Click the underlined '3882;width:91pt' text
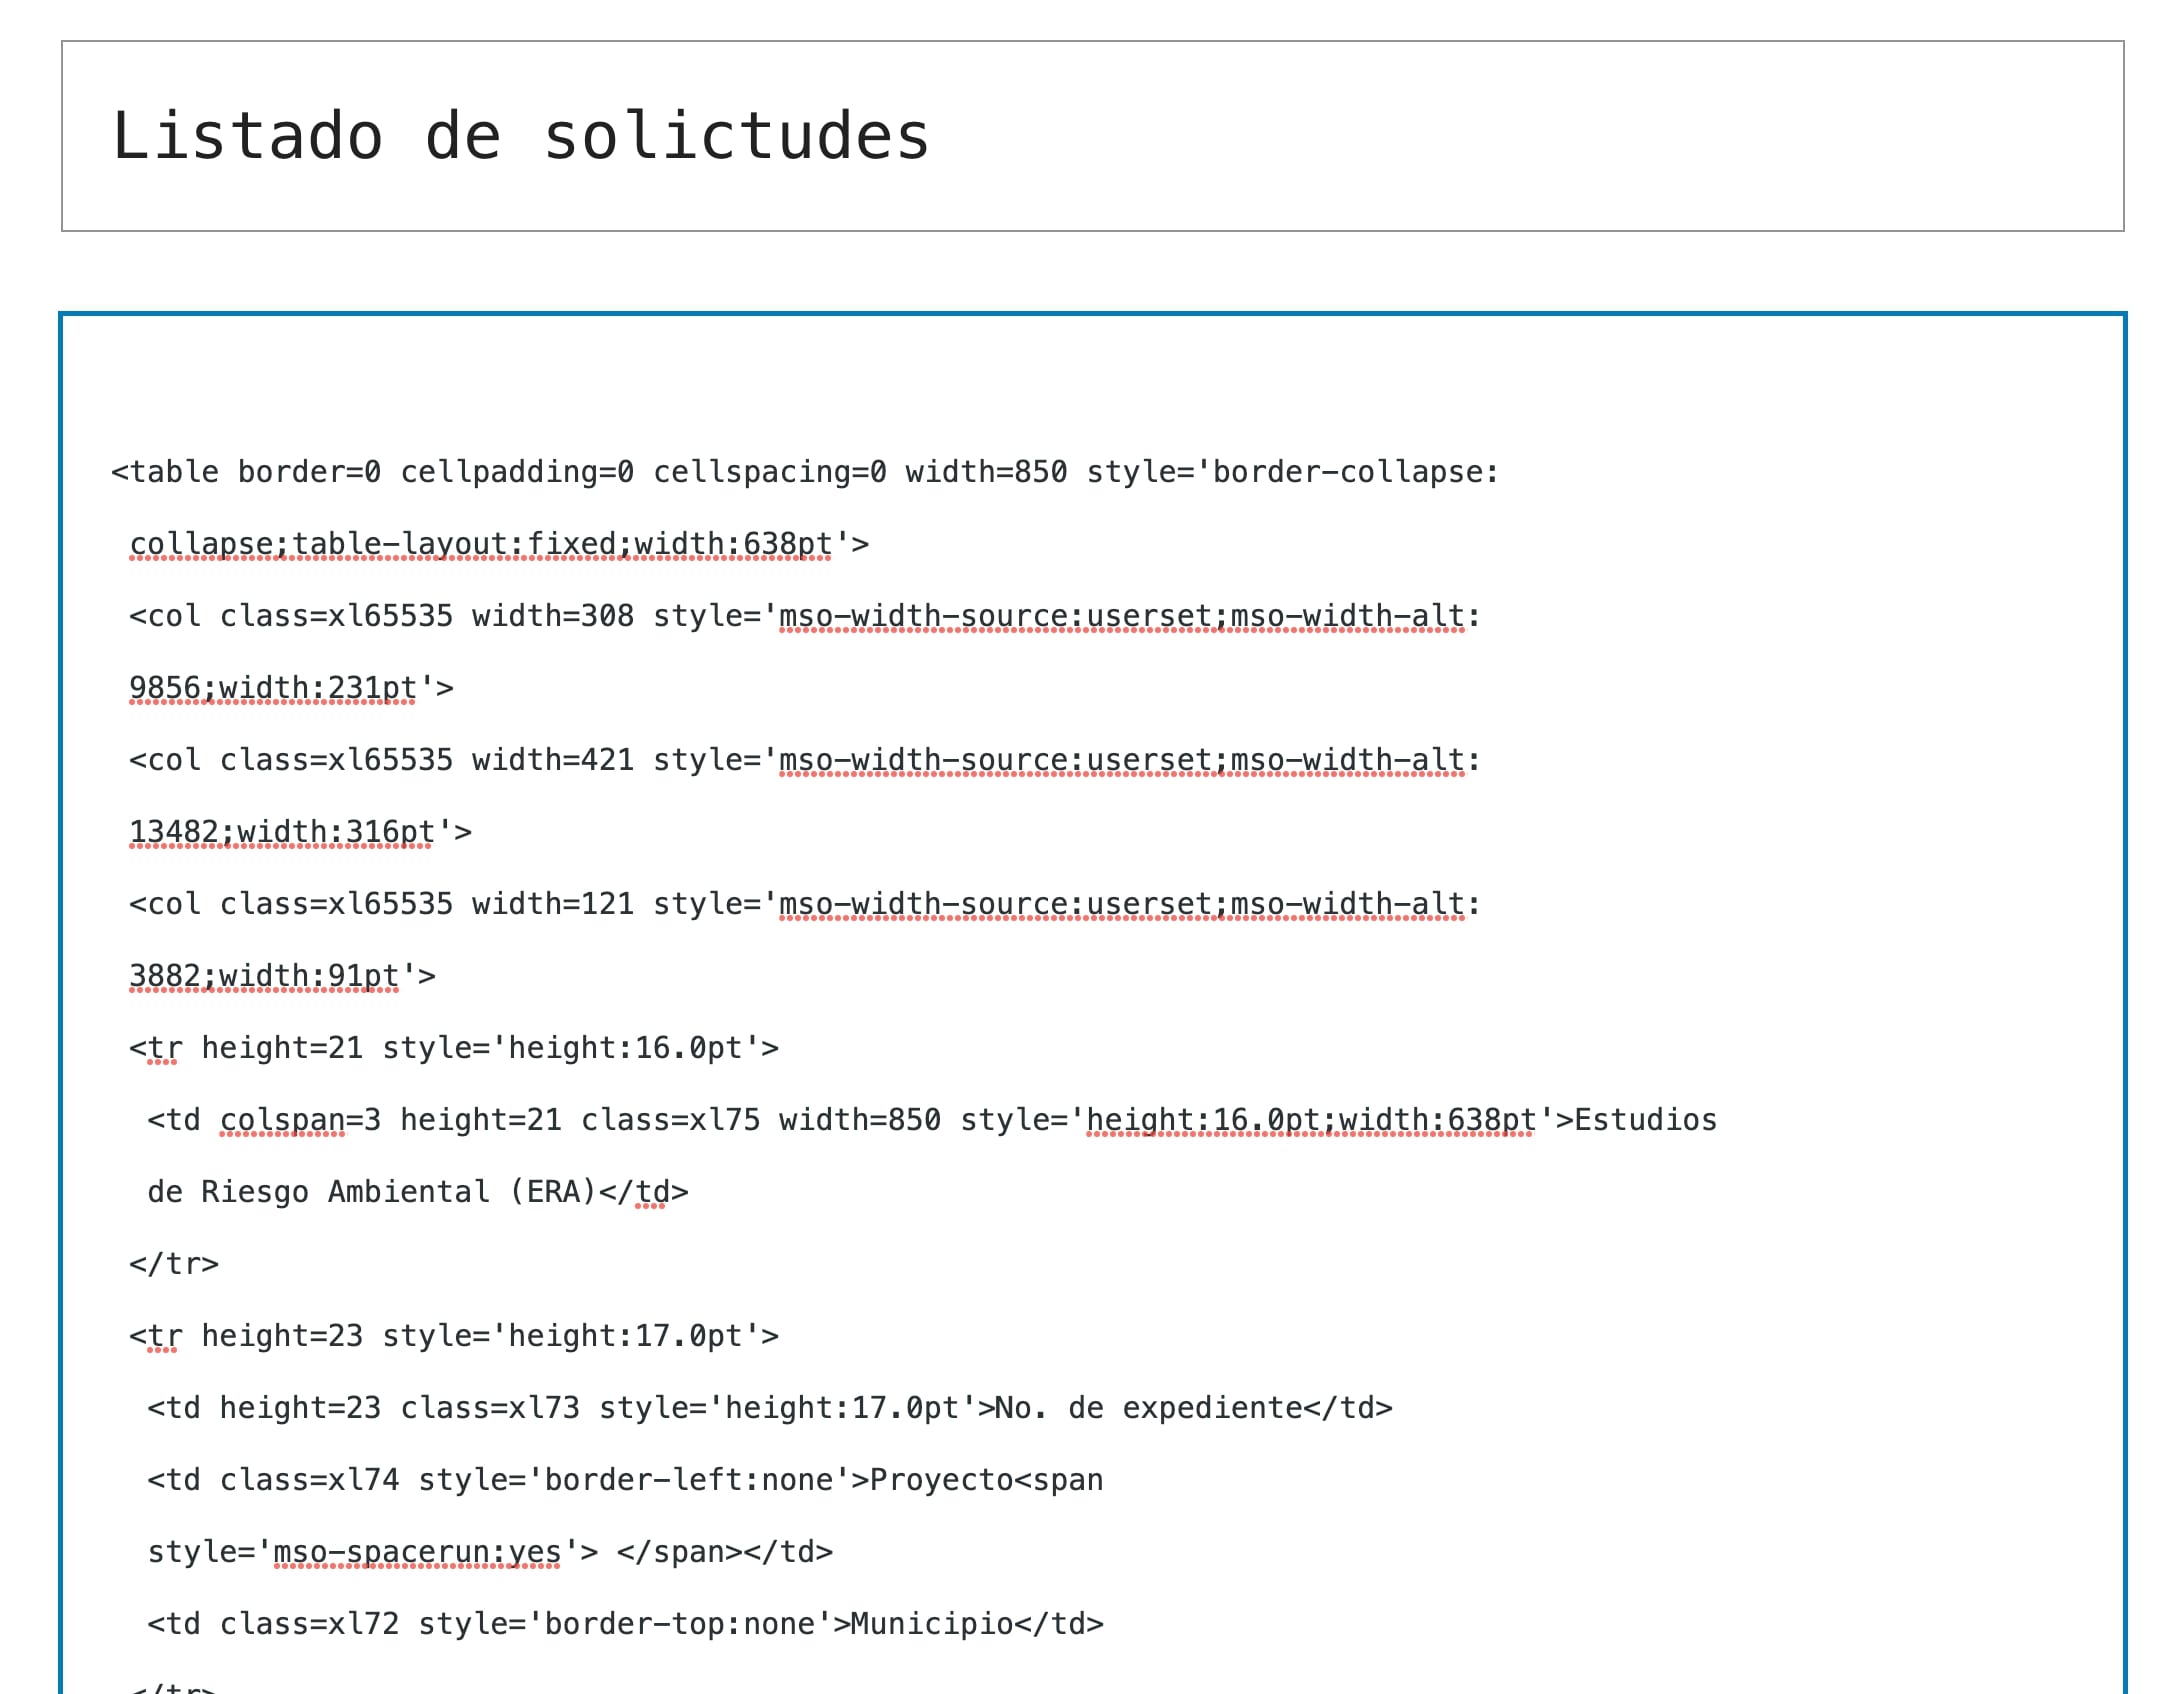2168x1694 pixels. pos(264,976)
